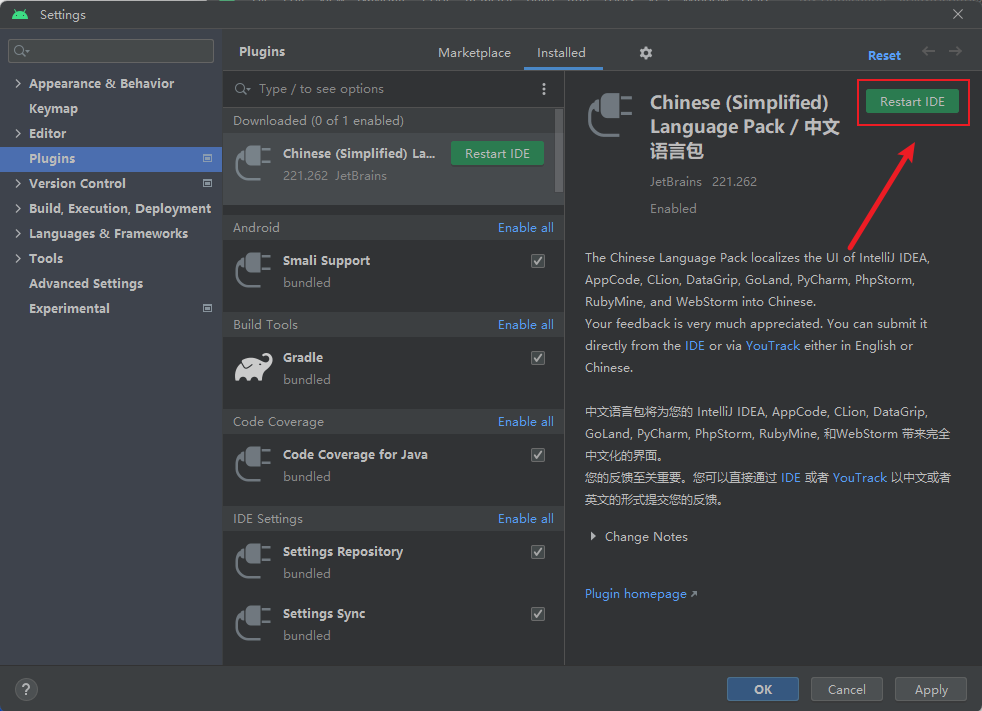Toggle the Settings Sync checkbox
This screenshot has width=982, height=711.
(x=538, y=614)
